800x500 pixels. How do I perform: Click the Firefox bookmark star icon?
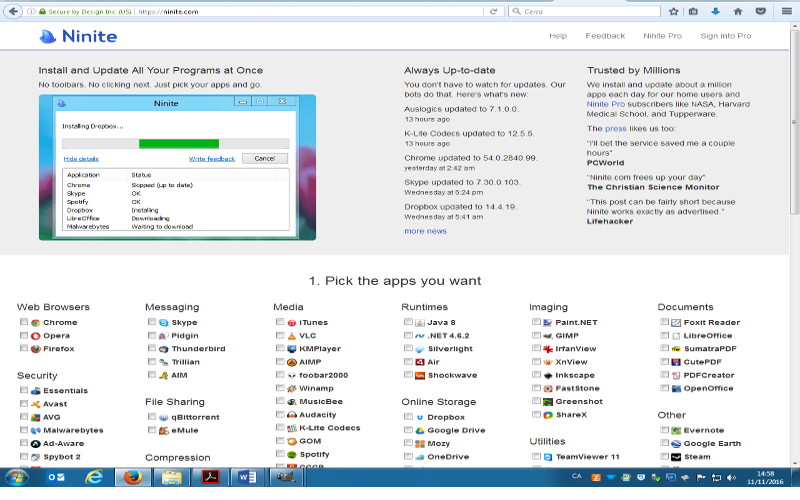[673, 11]
